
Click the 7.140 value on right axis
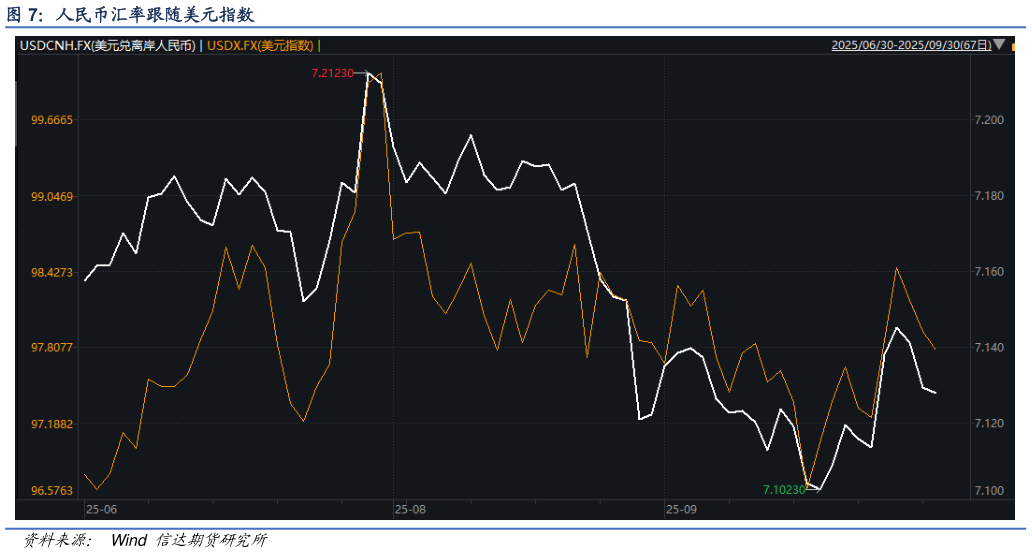[x=988, y=348]
